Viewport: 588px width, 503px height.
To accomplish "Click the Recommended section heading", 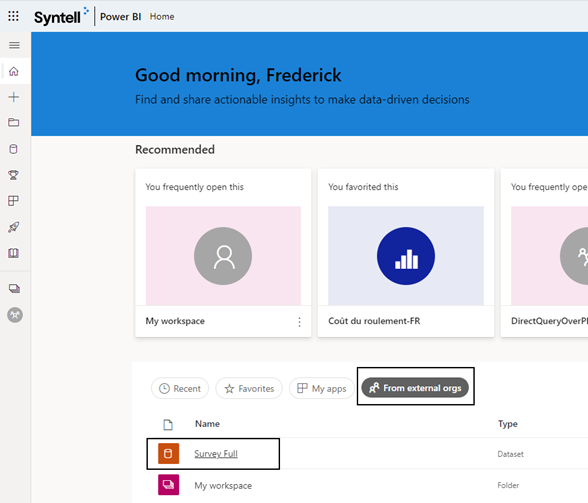I will pyautogui.click(x=175, y=149).
